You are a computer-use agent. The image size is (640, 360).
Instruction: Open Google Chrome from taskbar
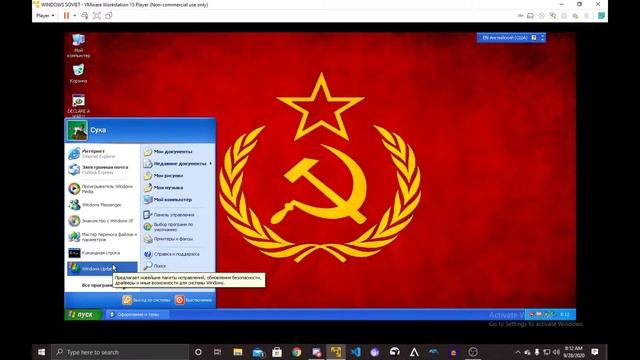click(296, 352)
